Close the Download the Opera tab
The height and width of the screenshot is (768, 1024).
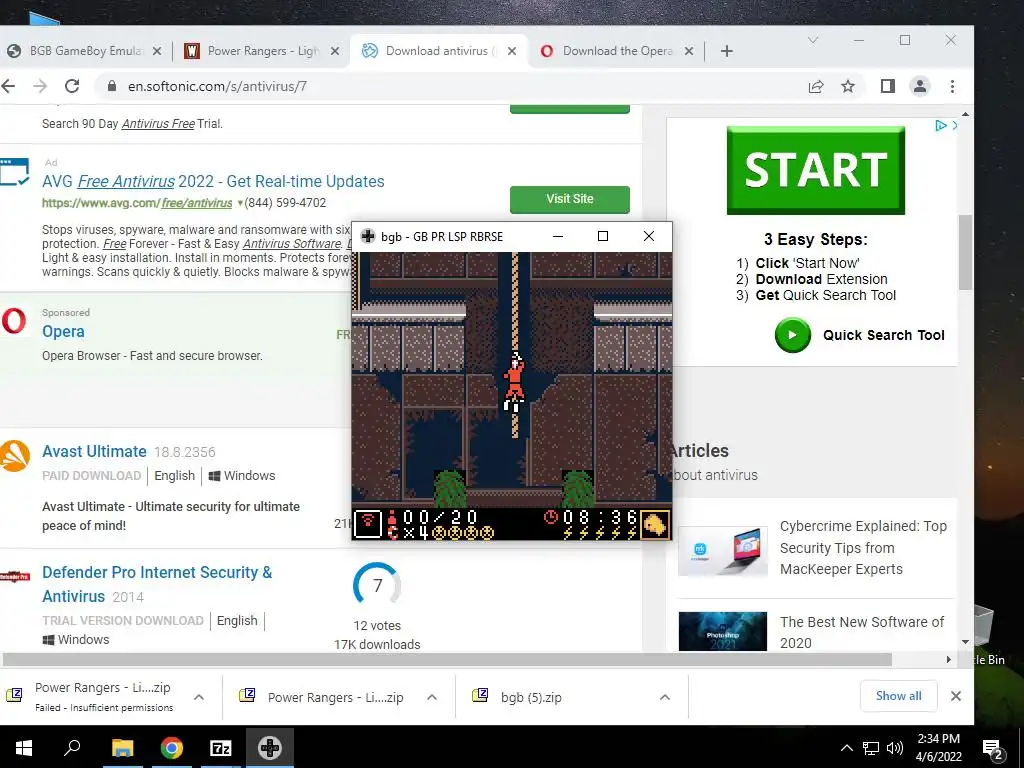(689, 51)
